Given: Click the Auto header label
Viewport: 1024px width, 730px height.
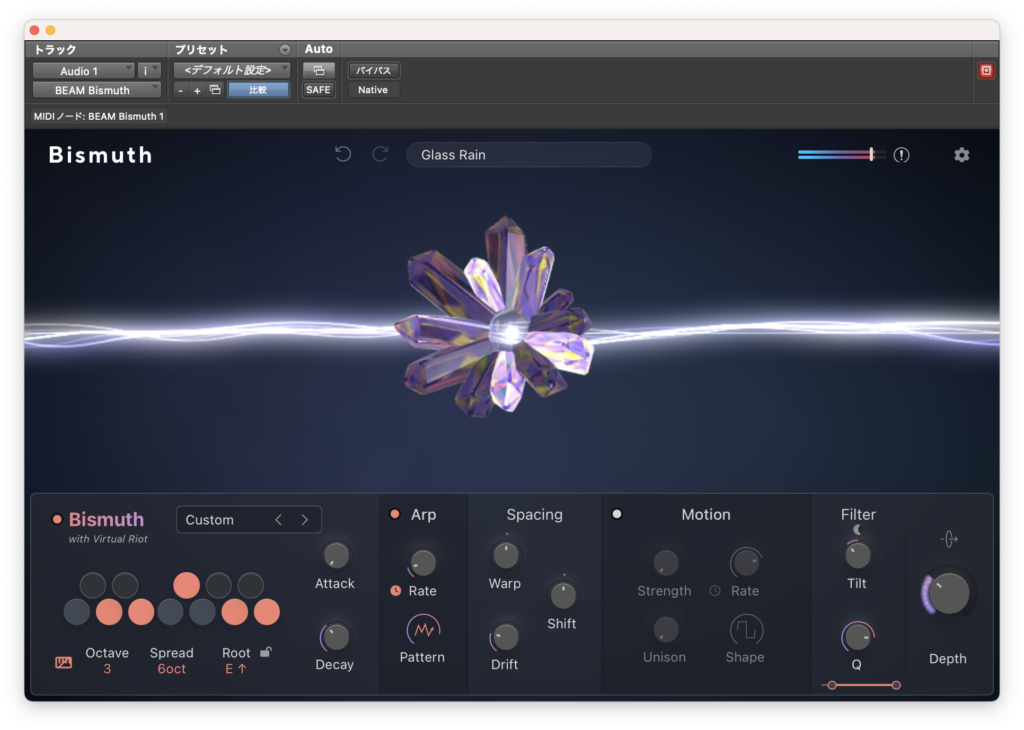Looking at the screenshot, I should pos(319,49).
